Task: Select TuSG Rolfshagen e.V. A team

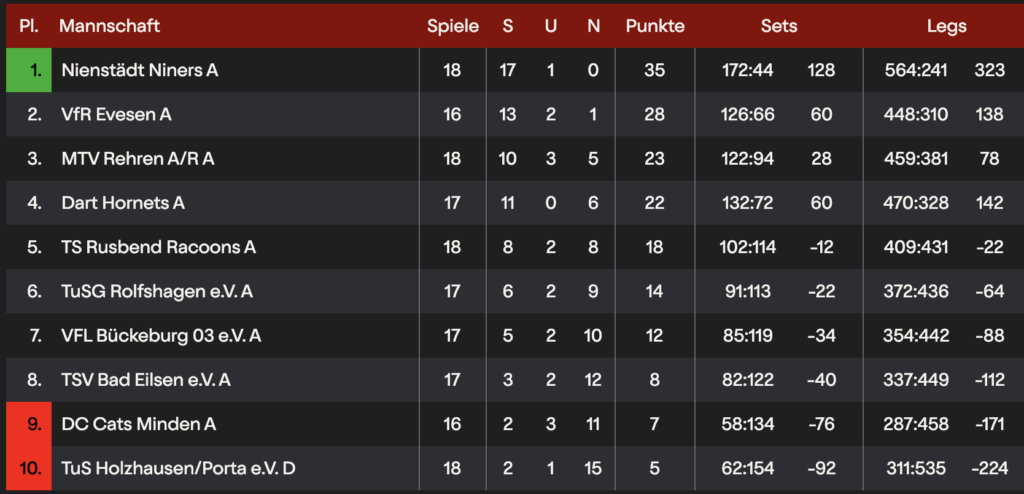Action: point(157,291)
